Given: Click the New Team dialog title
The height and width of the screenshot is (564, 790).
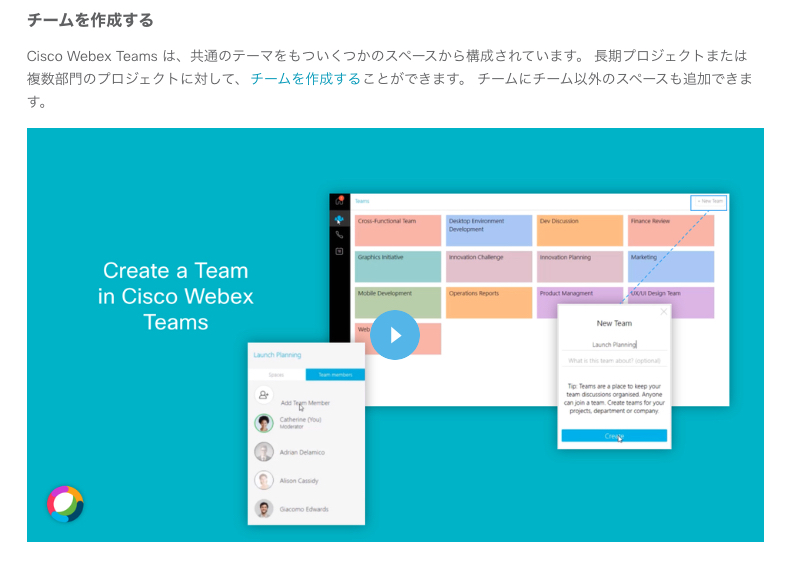Looking at the screenshot, I should [x=614, y=323].
